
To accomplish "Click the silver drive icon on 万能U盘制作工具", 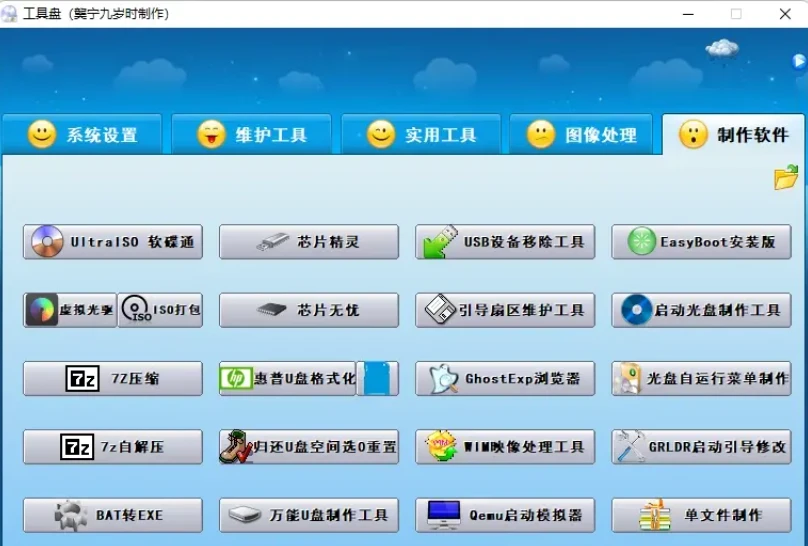I will [x=245, y=514].
